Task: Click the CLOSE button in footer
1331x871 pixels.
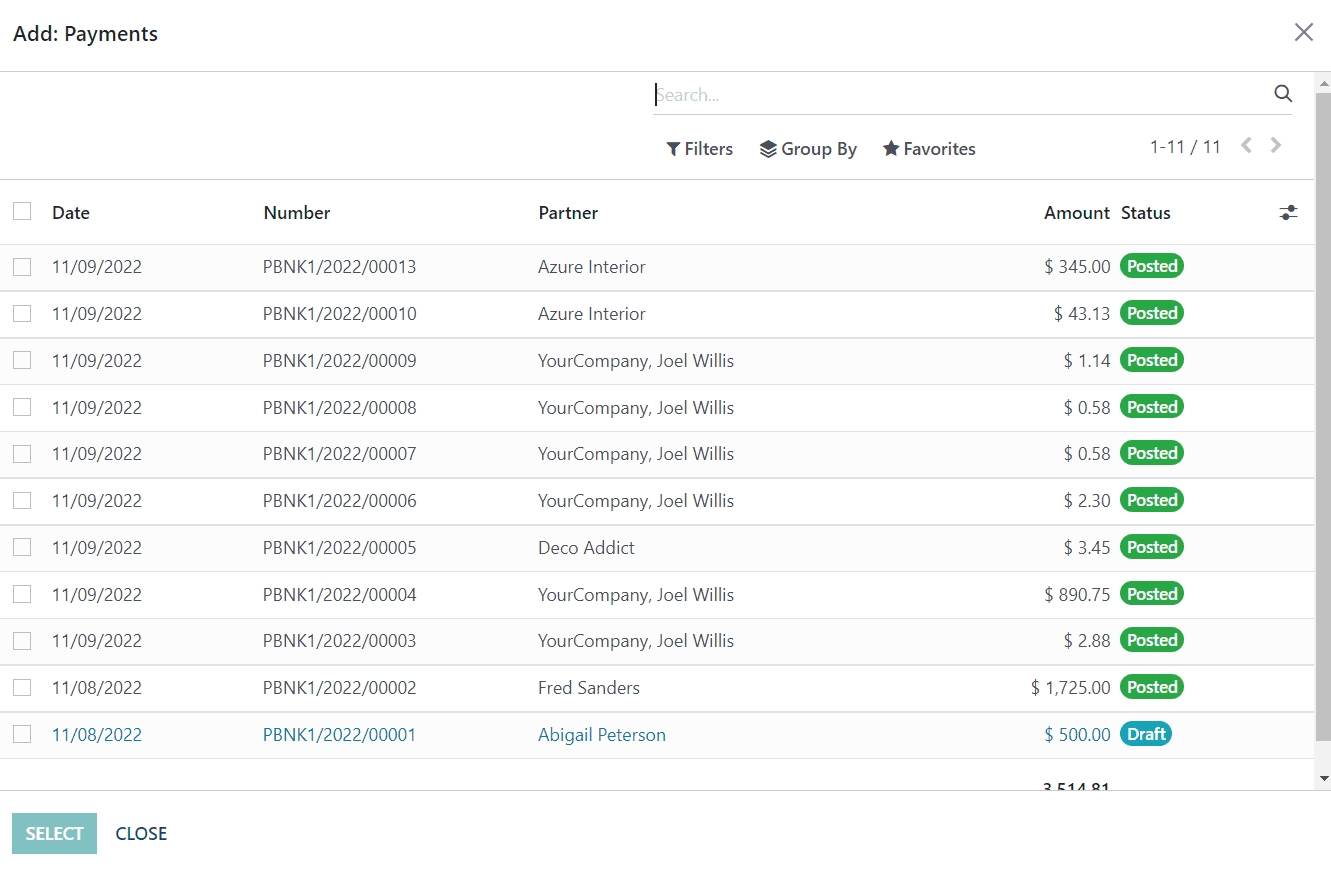Action: [x=141, y=834]
